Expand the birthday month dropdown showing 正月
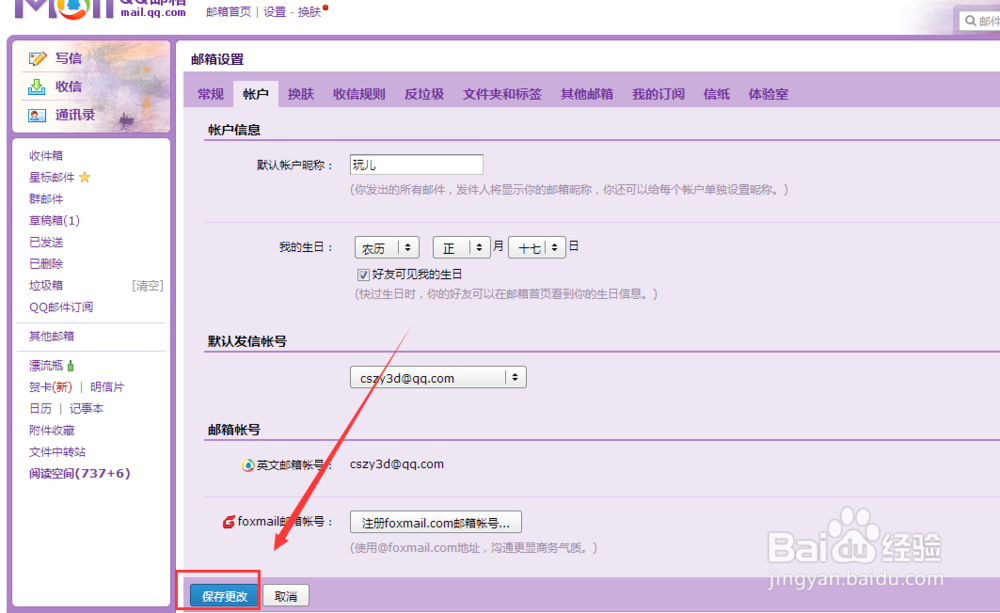The width and height of the screenshot is (1000, 613). (x=461, y=246)
